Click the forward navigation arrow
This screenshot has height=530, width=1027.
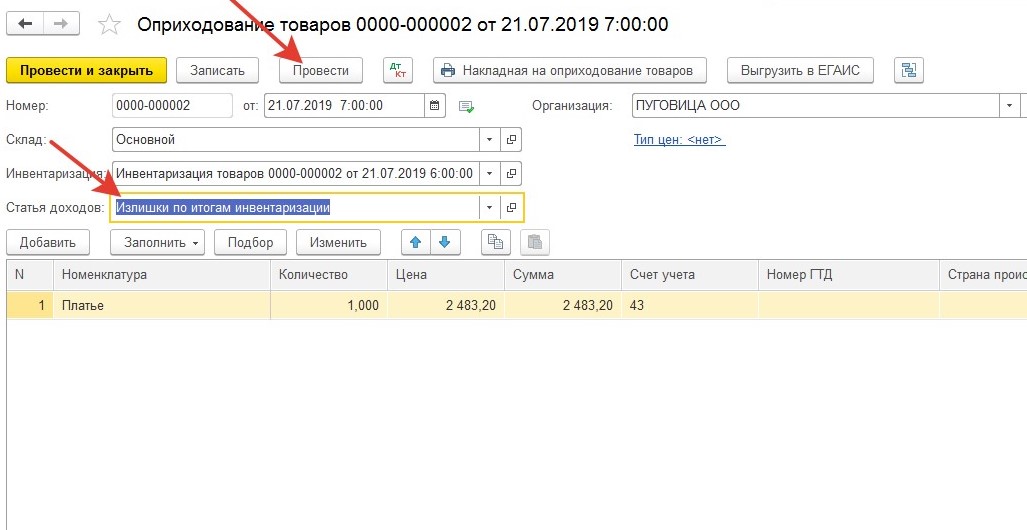(x=62, y=23)
